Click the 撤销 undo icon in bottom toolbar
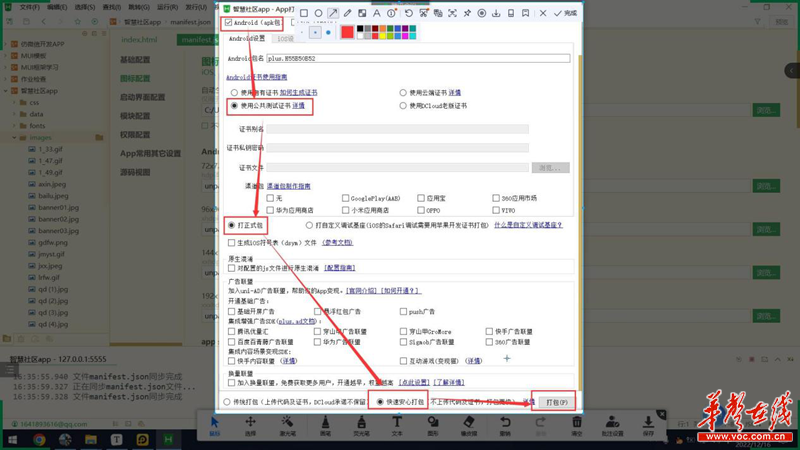Image resolution: width=800 pixels, height=450 pixels. pos(505,426)
